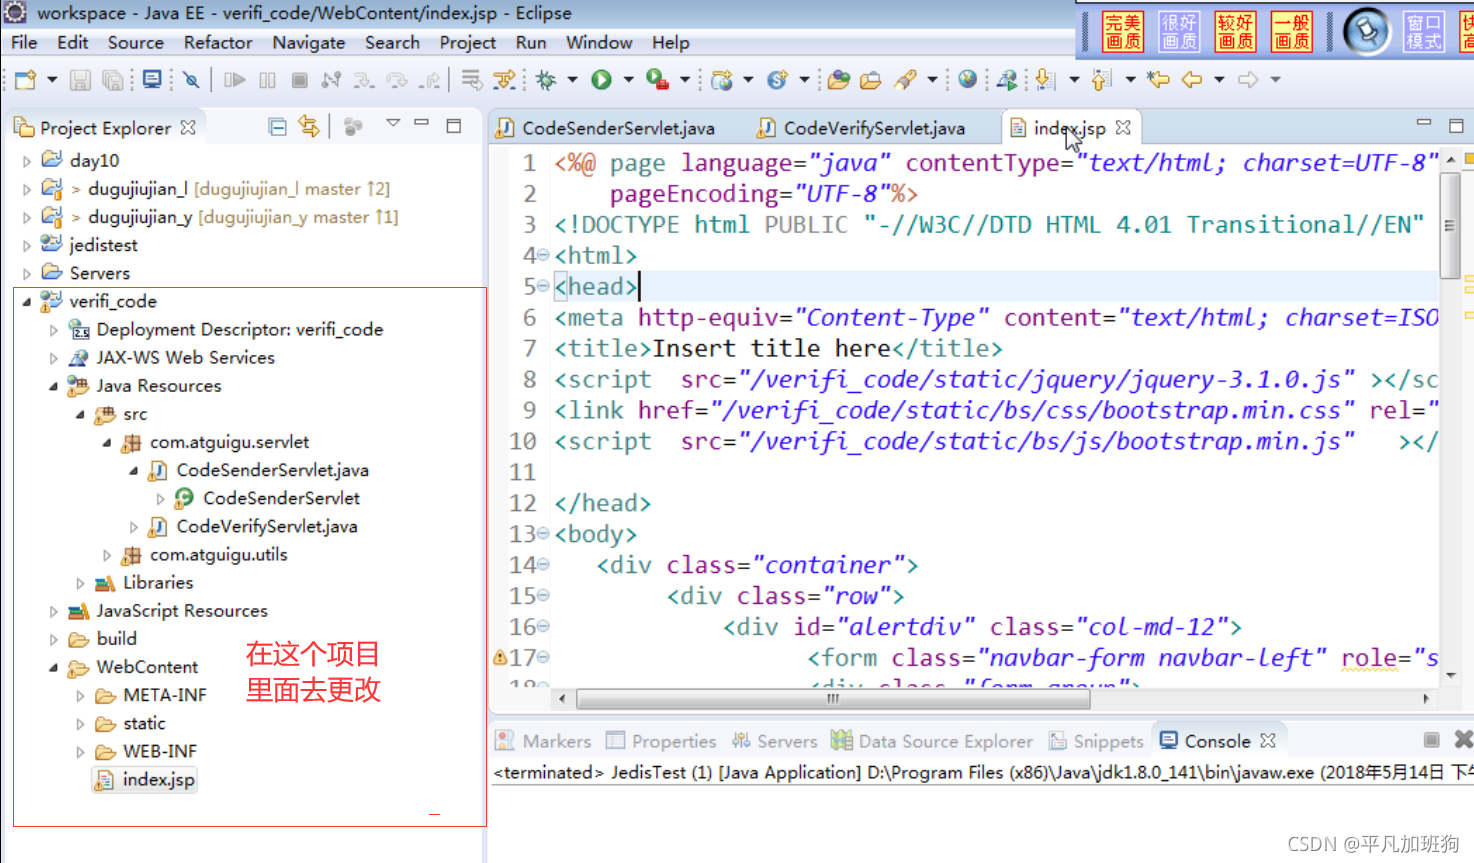Click the Run Last Tool (external tools) icon
The height and width of the screenshot is (863, 1474).
click(x=657, y=80)
